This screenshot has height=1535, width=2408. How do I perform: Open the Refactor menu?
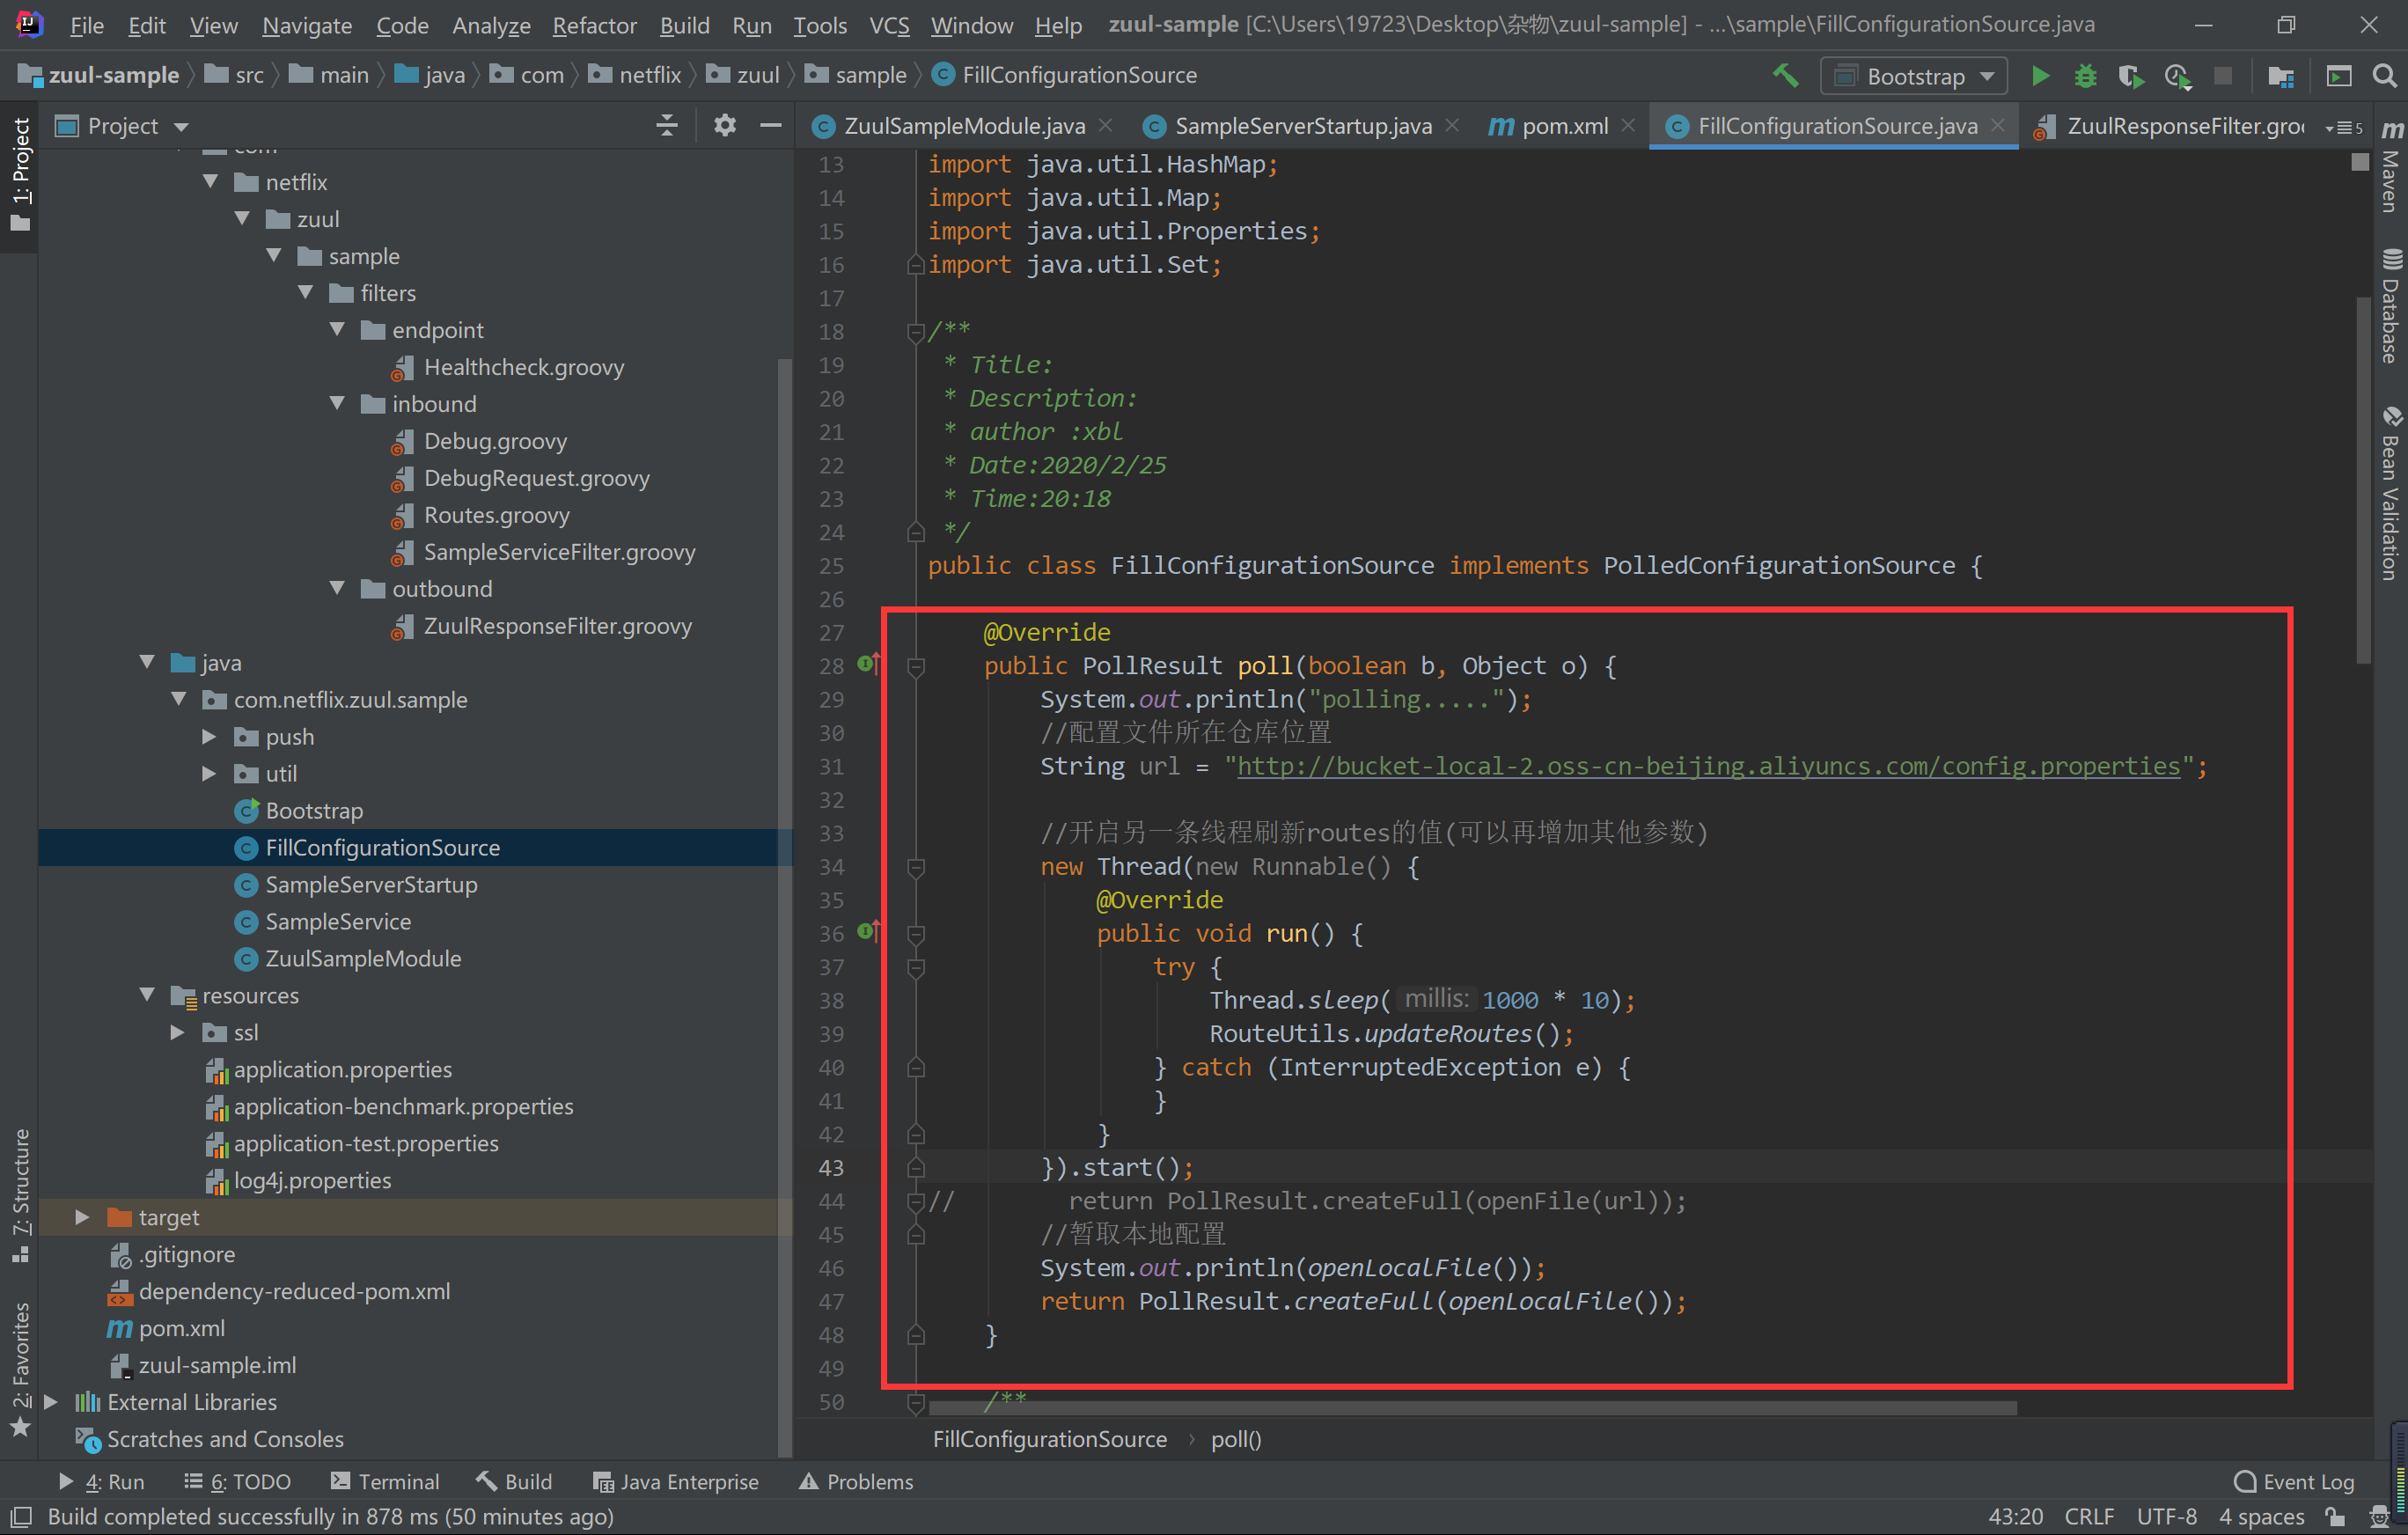[594, 25]
